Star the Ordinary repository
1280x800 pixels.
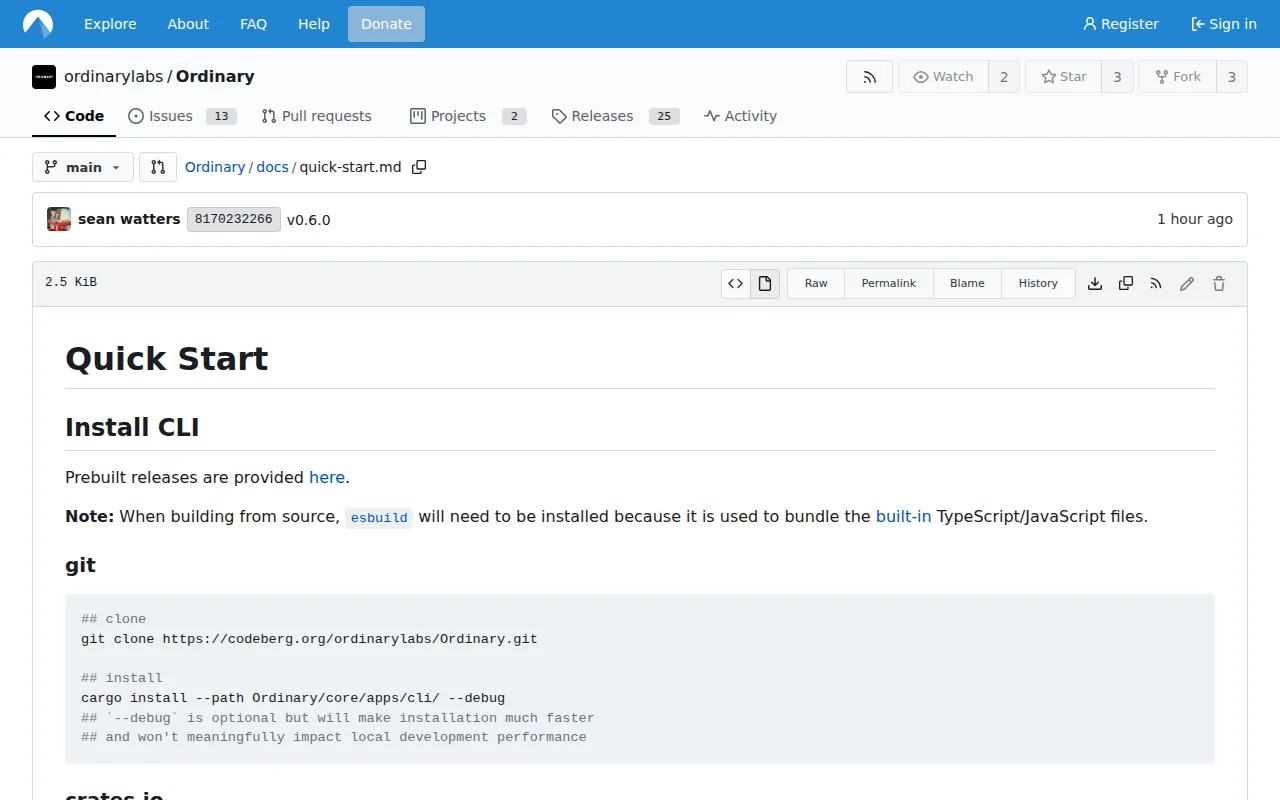coord(1063,77)
